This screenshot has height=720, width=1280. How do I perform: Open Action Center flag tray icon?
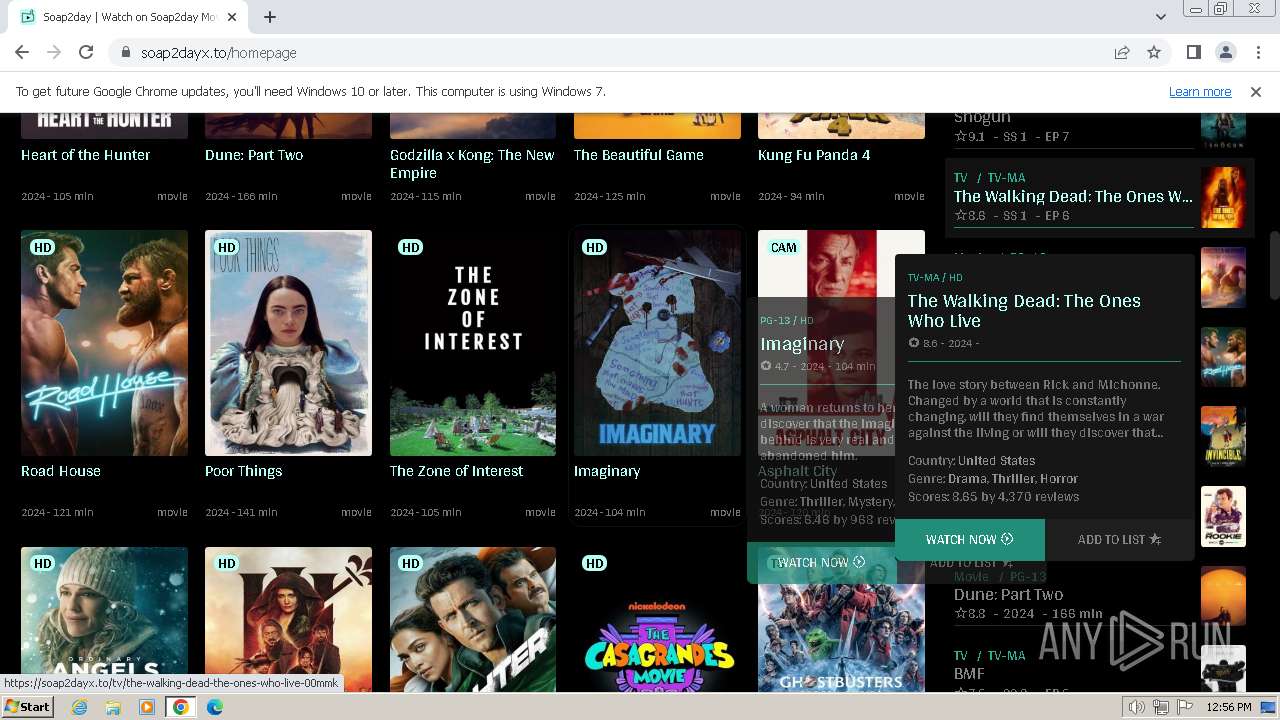1185,707
